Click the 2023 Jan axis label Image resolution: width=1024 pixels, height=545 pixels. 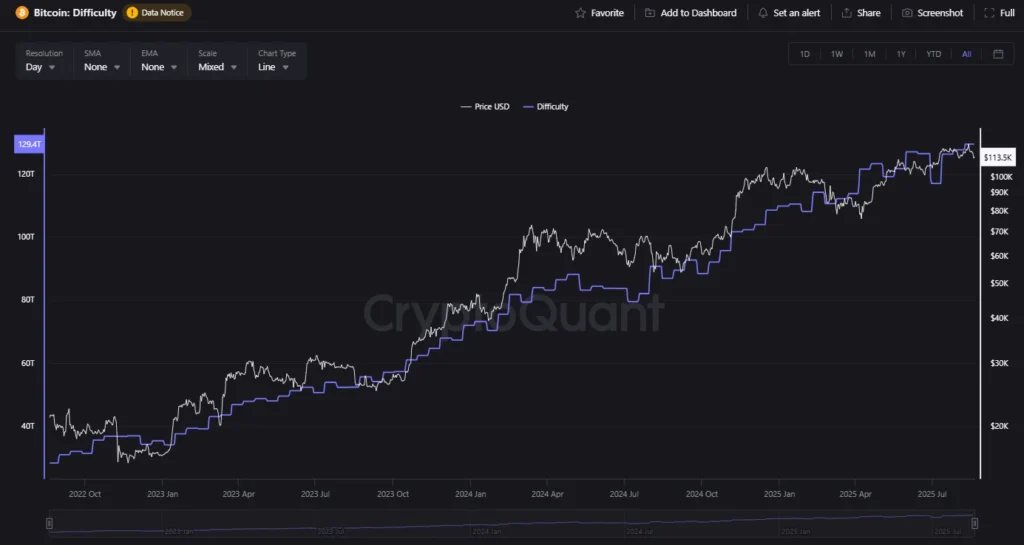point(163,494)
